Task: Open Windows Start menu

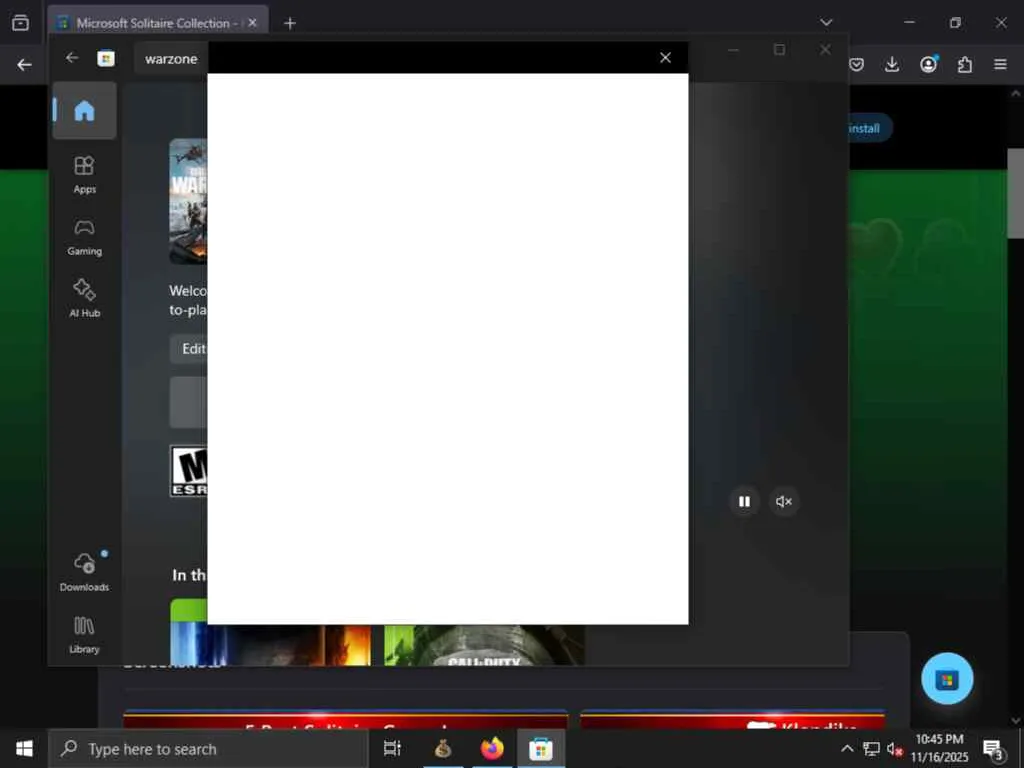Action: point(24,748)
